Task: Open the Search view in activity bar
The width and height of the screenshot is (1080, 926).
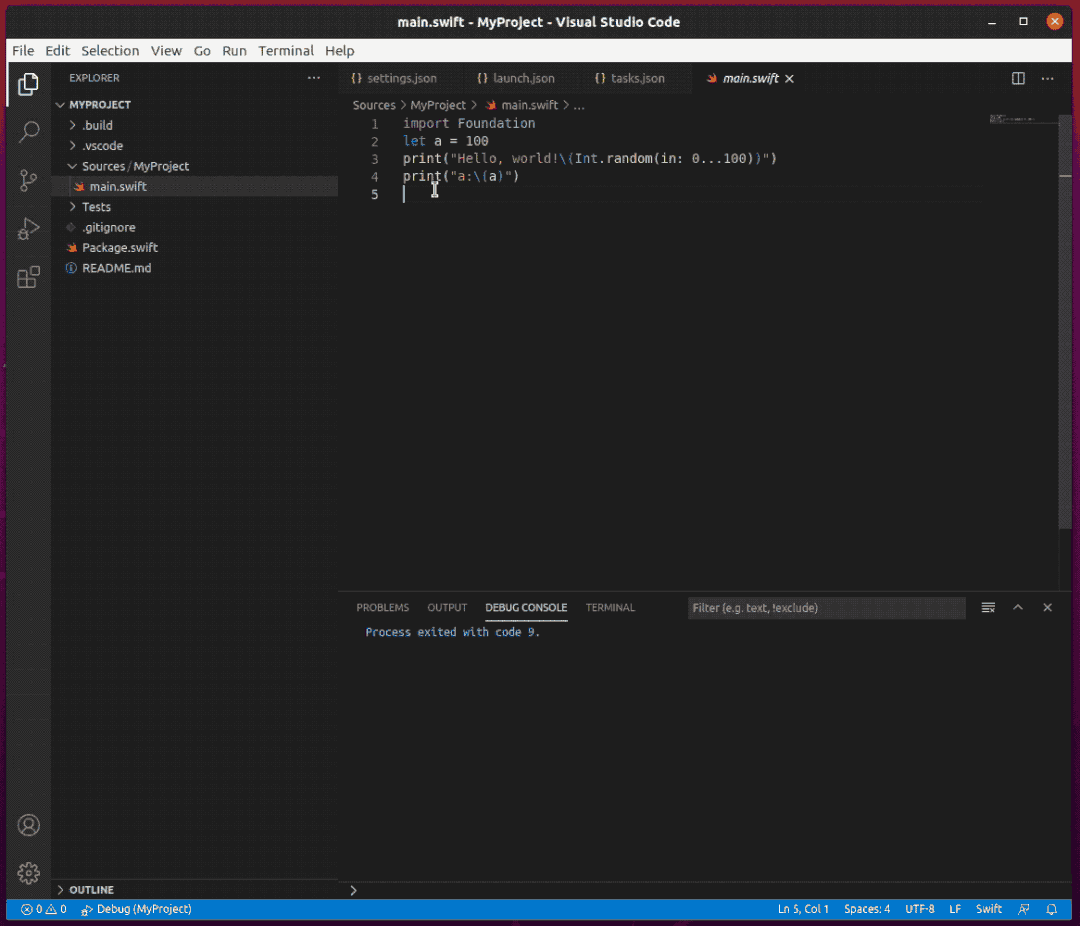Action: [x=28, y=132]
